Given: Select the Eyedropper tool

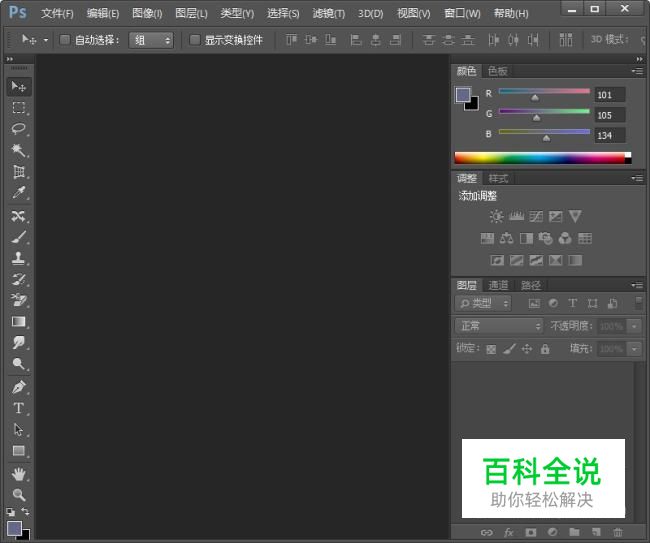Looking at the screenshot, I should [x=18, y=193].
